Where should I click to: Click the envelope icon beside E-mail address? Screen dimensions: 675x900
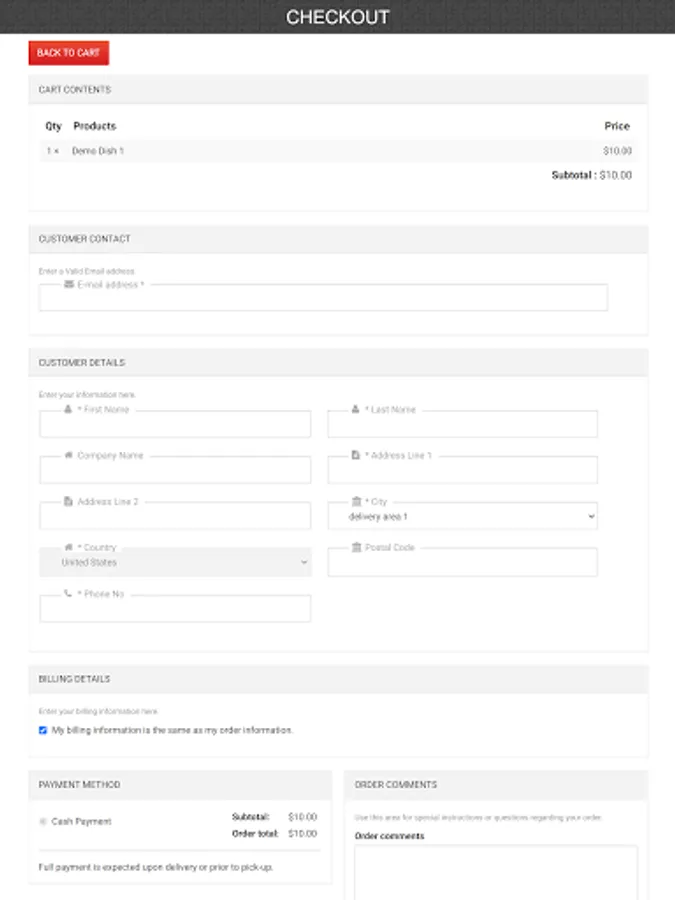click(68, 284)
